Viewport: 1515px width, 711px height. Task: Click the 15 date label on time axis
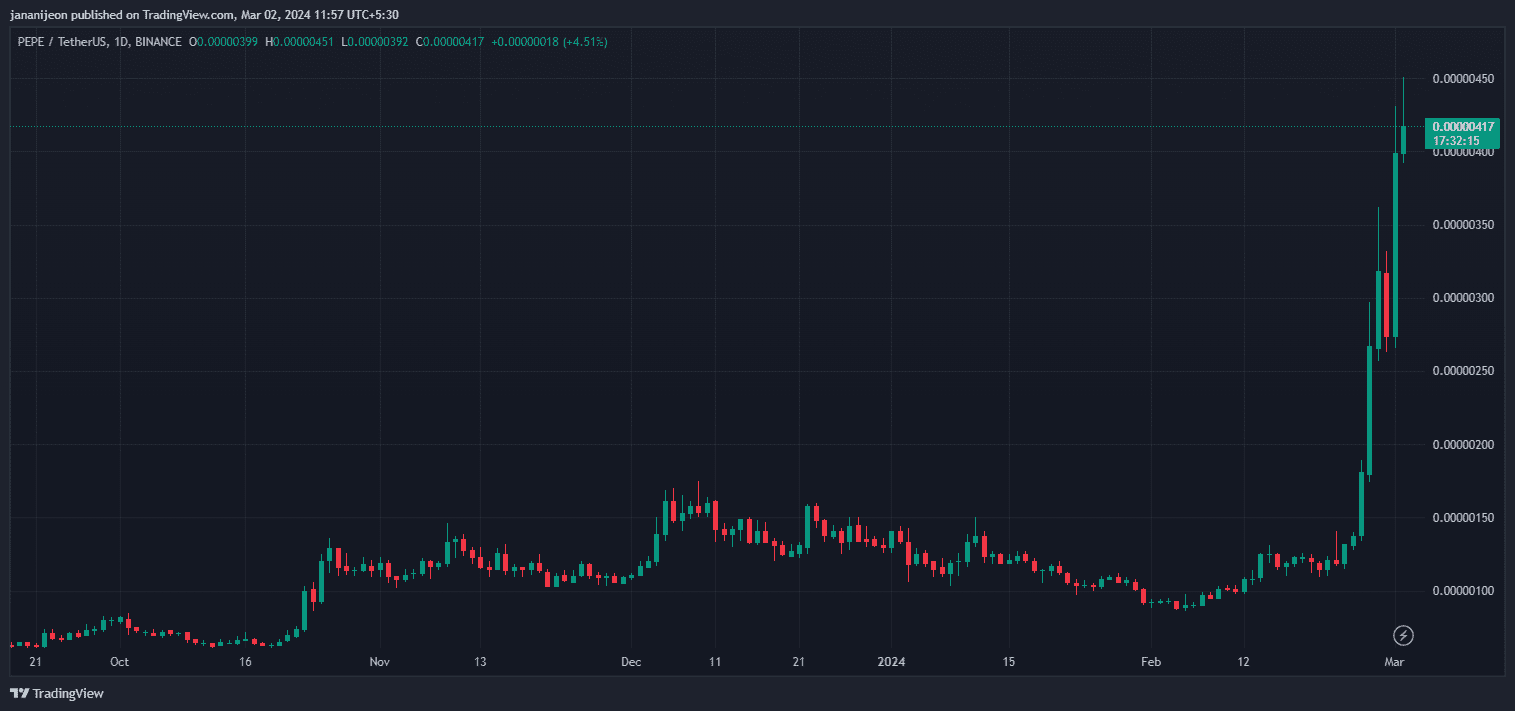coord(1009,662)
